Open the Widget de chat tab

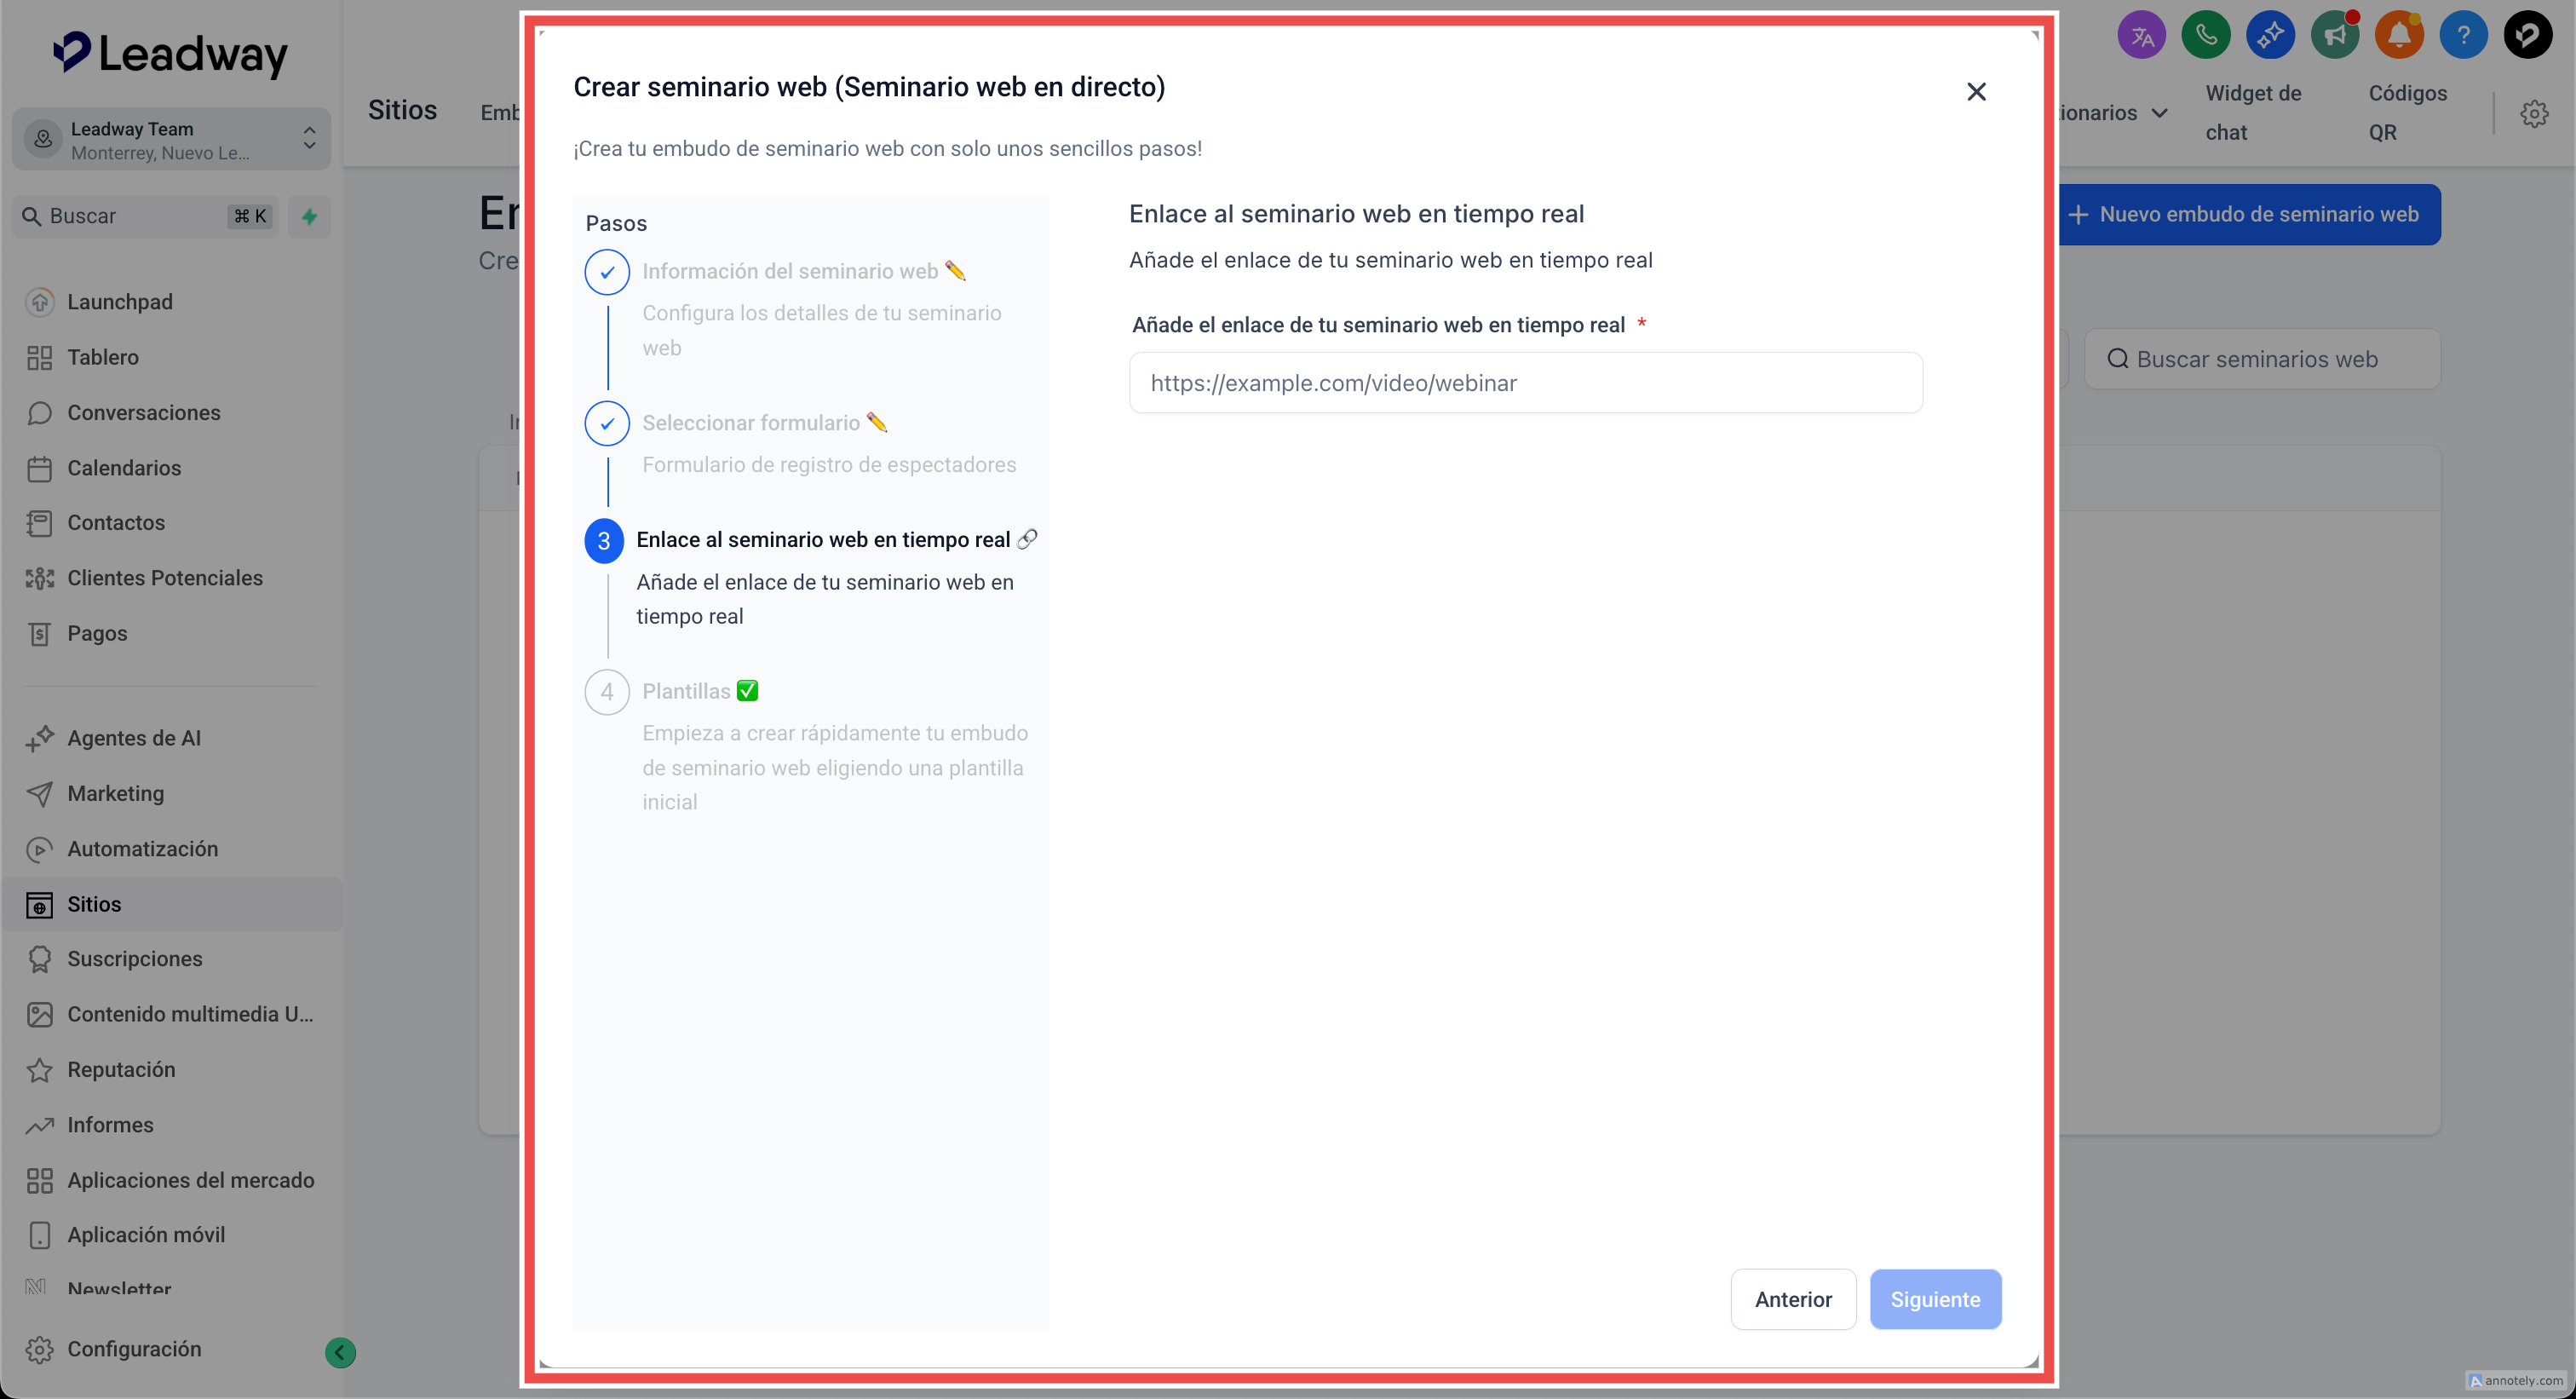(x=2252, y=112)
